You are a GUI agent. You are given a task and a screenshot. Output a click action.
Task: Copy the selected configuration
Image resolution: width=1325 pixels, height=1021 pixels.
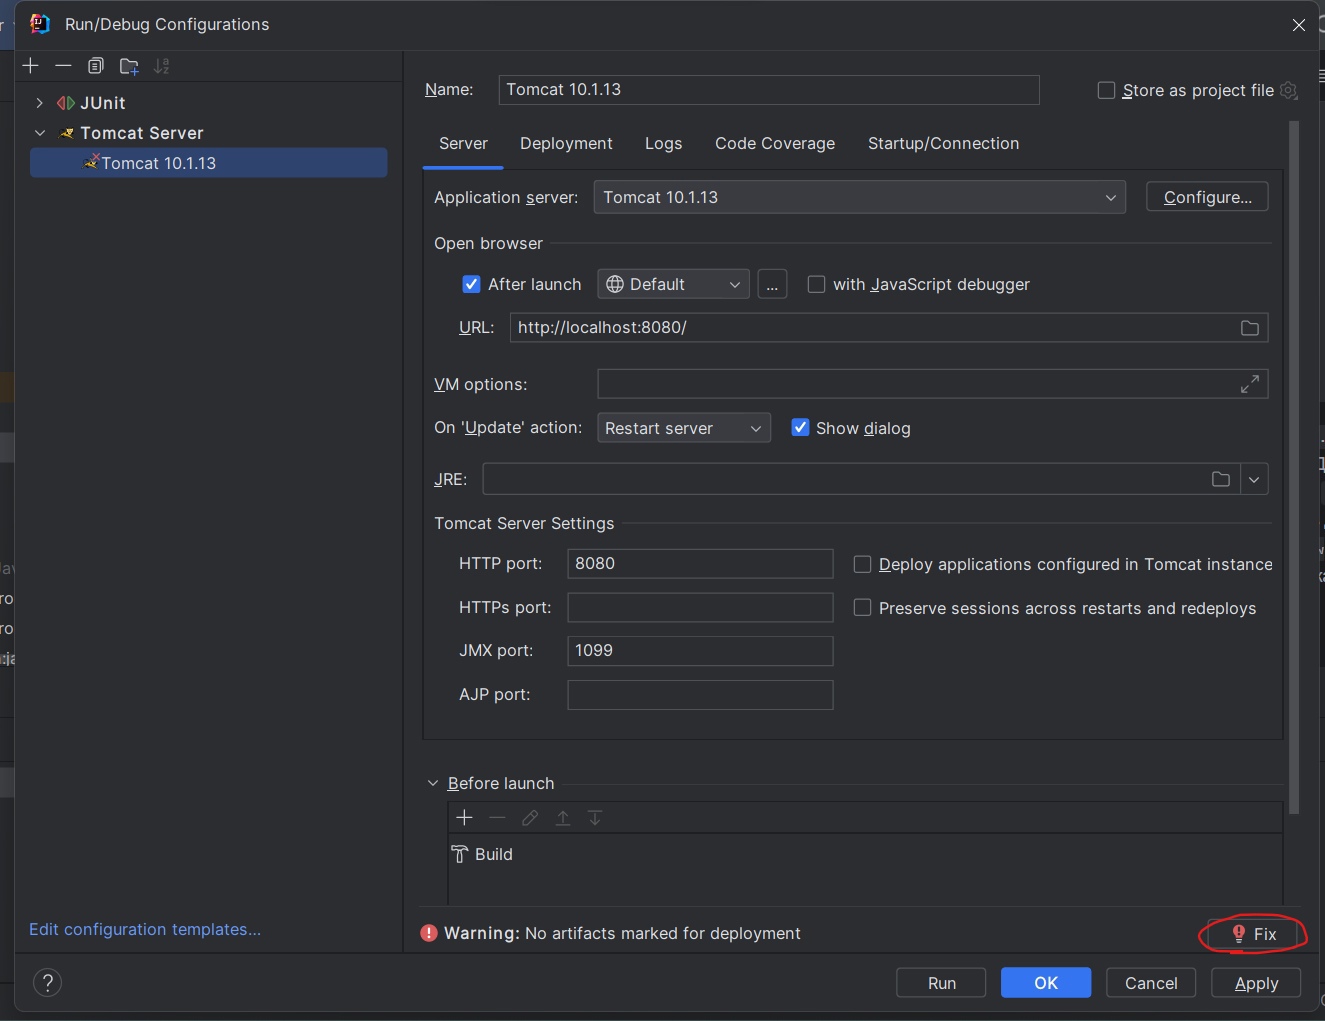point(96,66)
